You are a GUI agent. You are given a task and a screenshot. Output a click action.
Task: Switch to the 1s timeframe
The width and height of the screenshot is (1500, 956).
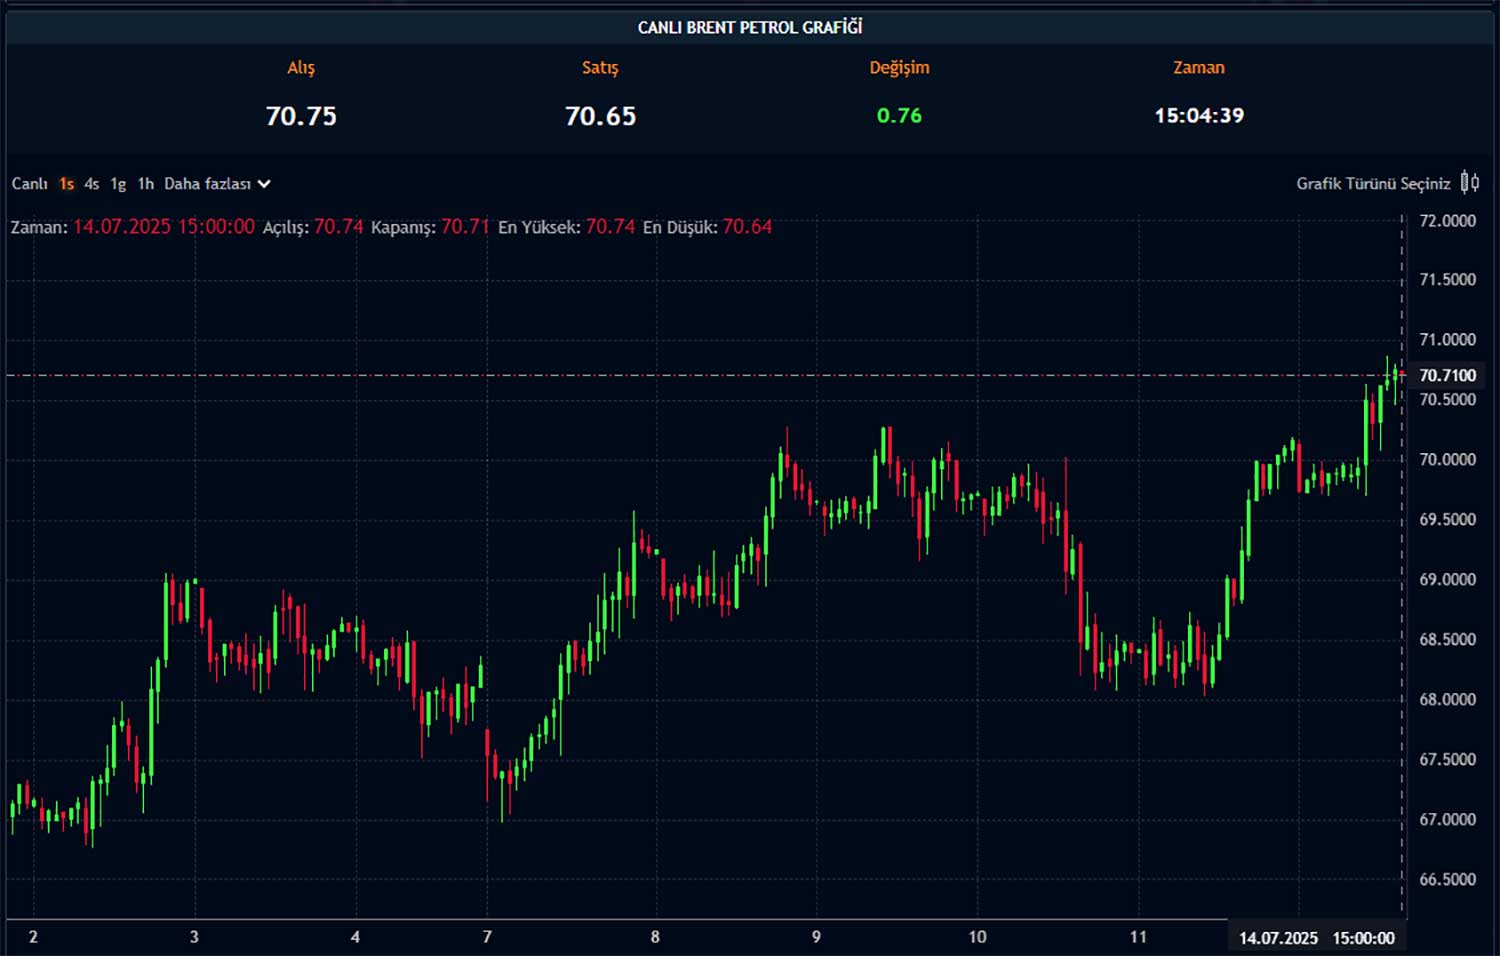pyautogui.click(x=66, y=184)
